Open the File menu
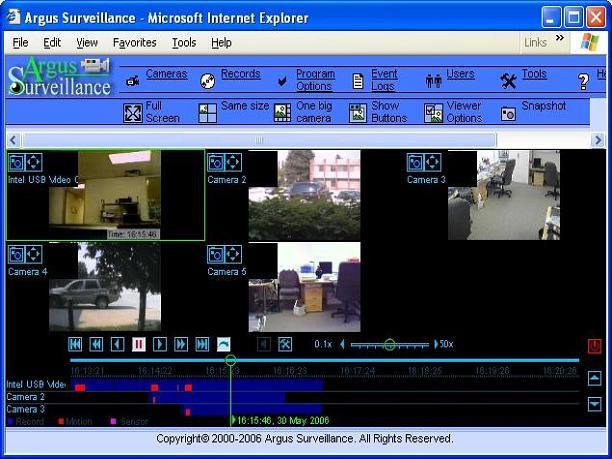612x459 pixels. pyautogui.click(x=20, y=43)
